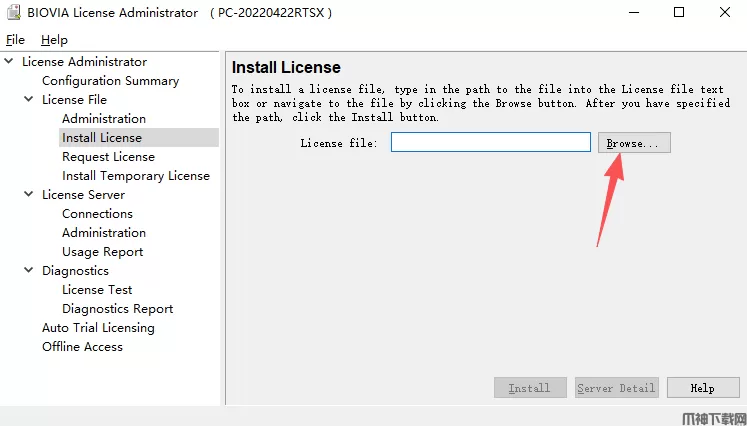Collapse the License Server tree section
This screenshot has width=747, height=426.
29,195
